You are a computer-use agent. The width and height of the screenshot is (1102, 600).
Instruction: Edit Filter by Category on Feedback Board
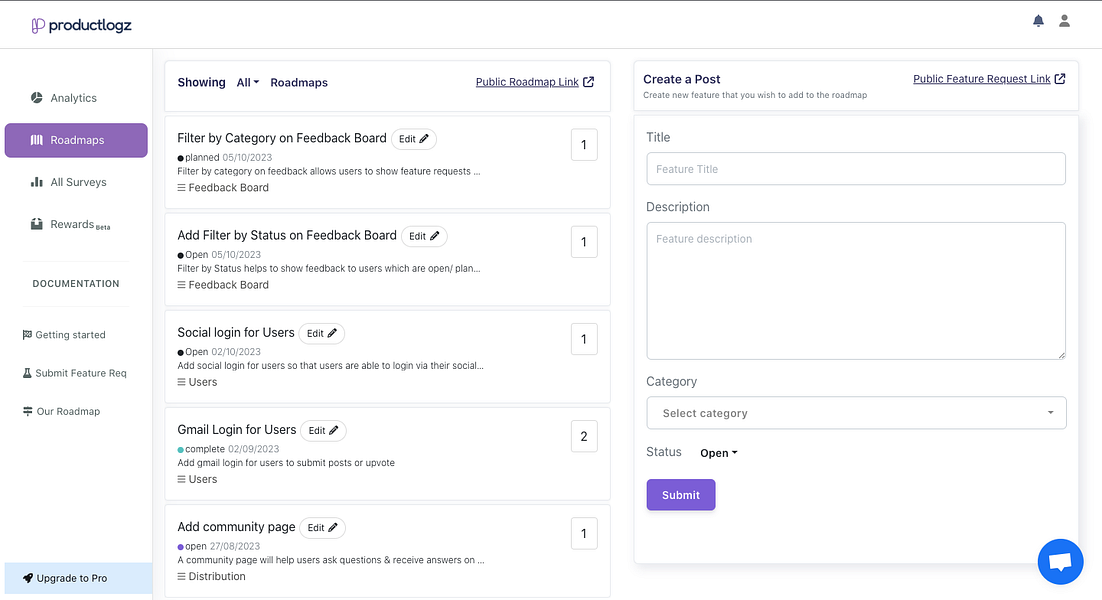pyautogui.click(x=413, y=139)
